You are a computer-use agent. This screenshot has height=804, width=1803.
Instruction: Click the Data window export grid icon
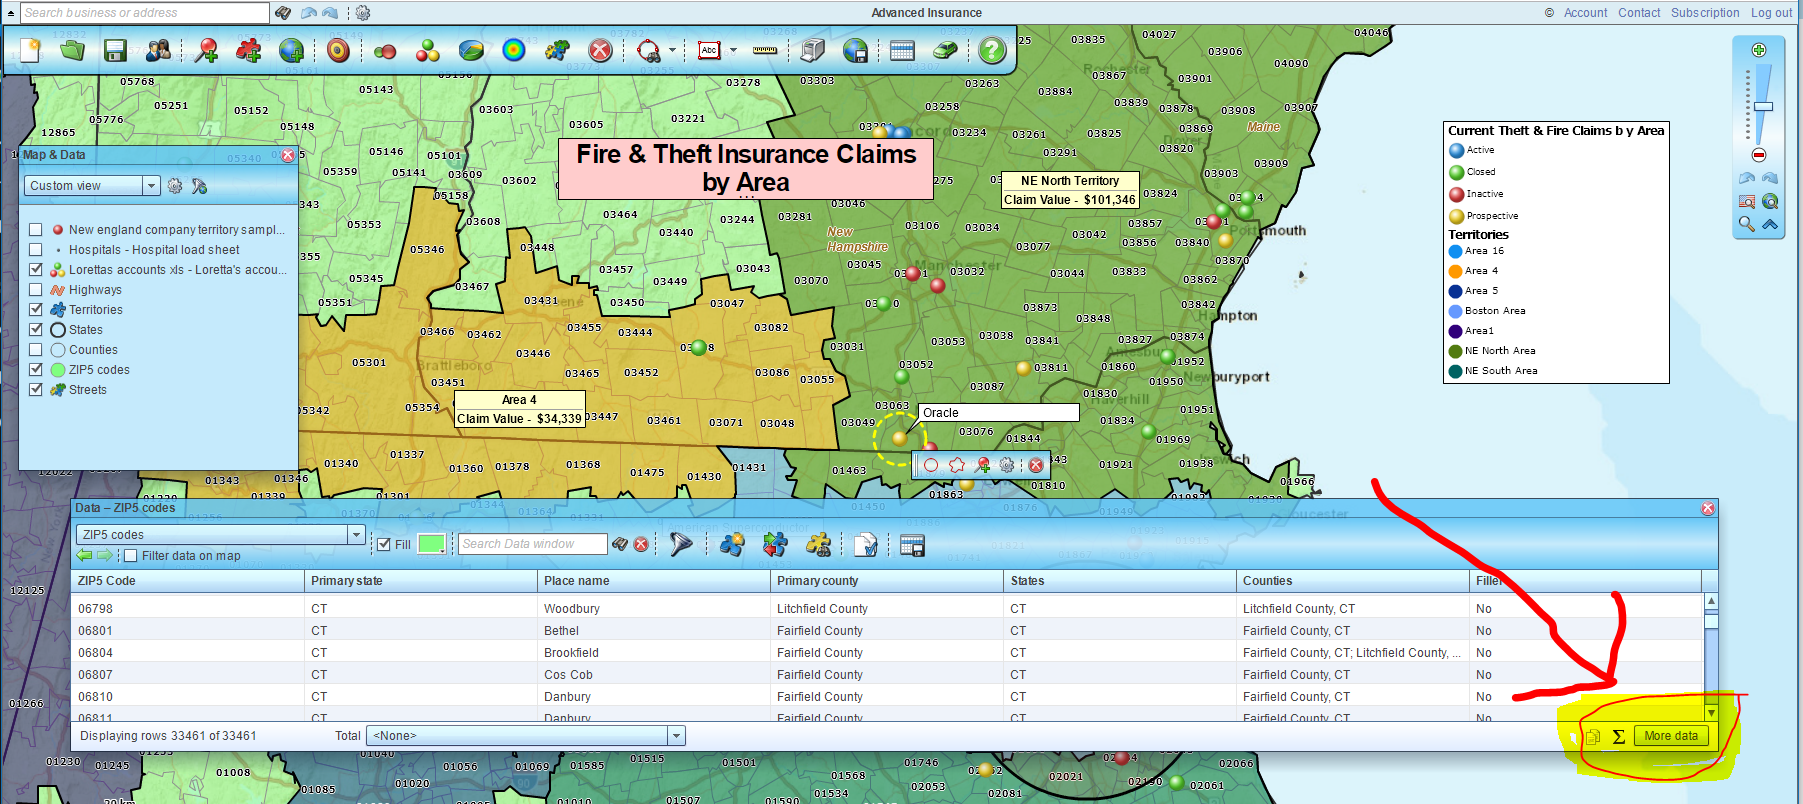(x=912, y=545)
